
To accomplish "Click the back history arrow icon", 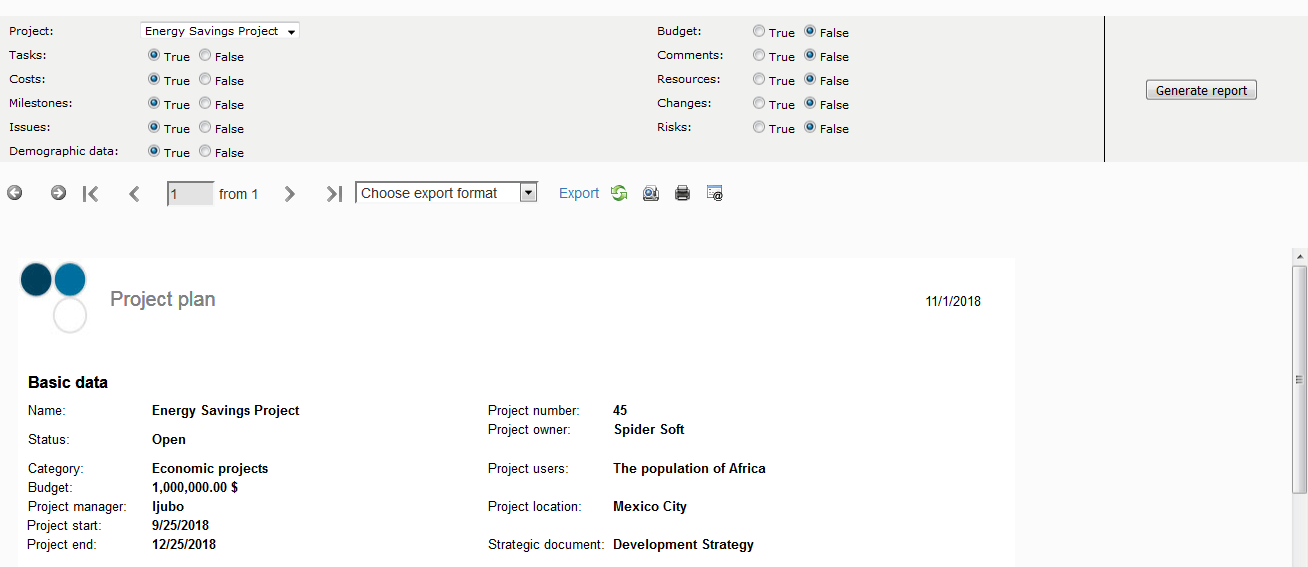I will click(15, 193).
